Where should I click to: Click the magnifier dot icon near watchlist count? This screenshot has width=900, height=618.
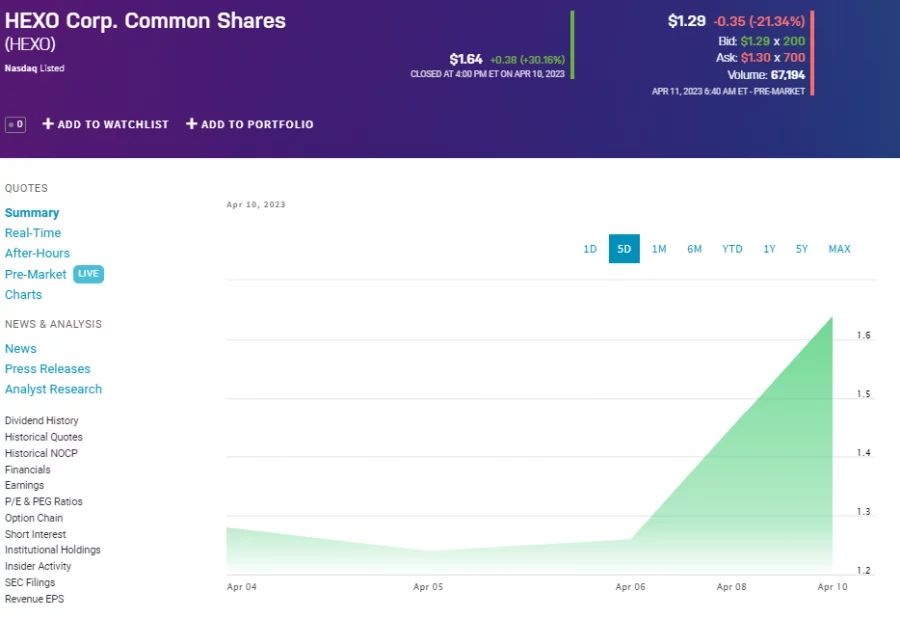tap(11, 124)
